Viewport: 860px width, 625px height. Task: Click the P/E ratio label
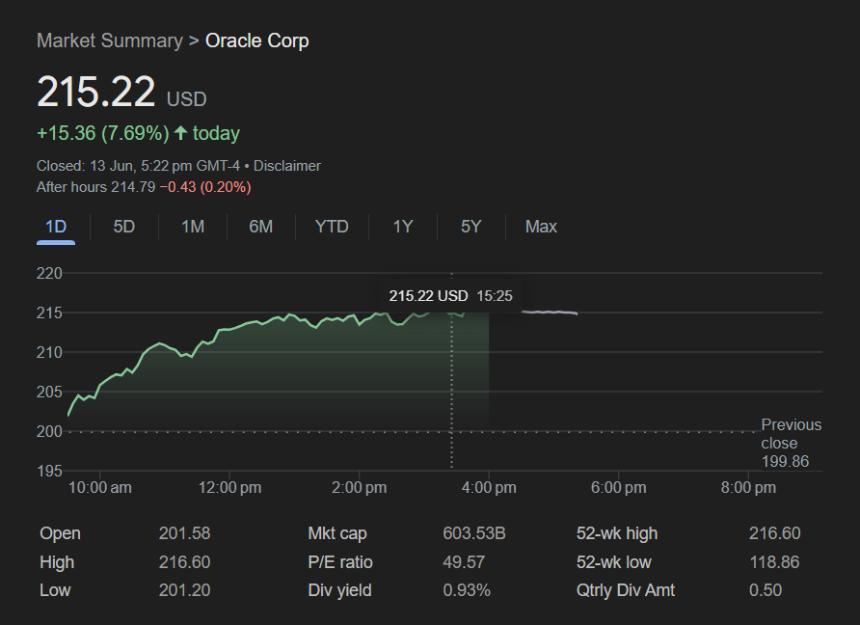tap(339, 562)
